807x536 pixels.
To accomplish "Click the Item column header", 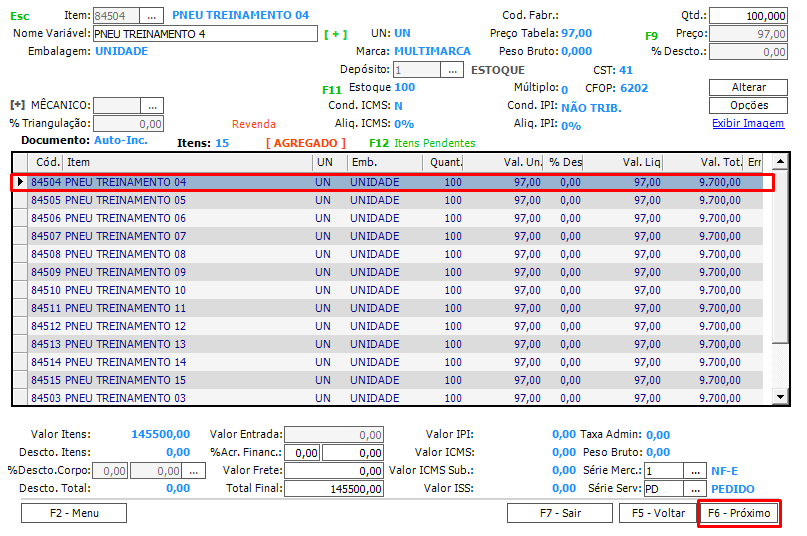I will pyautogui.click(x=187, y=162).
